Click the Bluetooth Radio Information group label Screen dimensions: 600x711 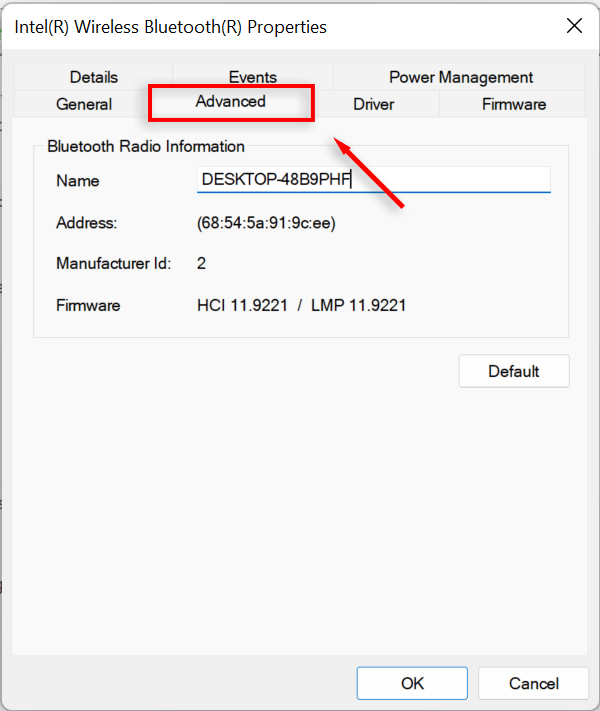point(146,146)
